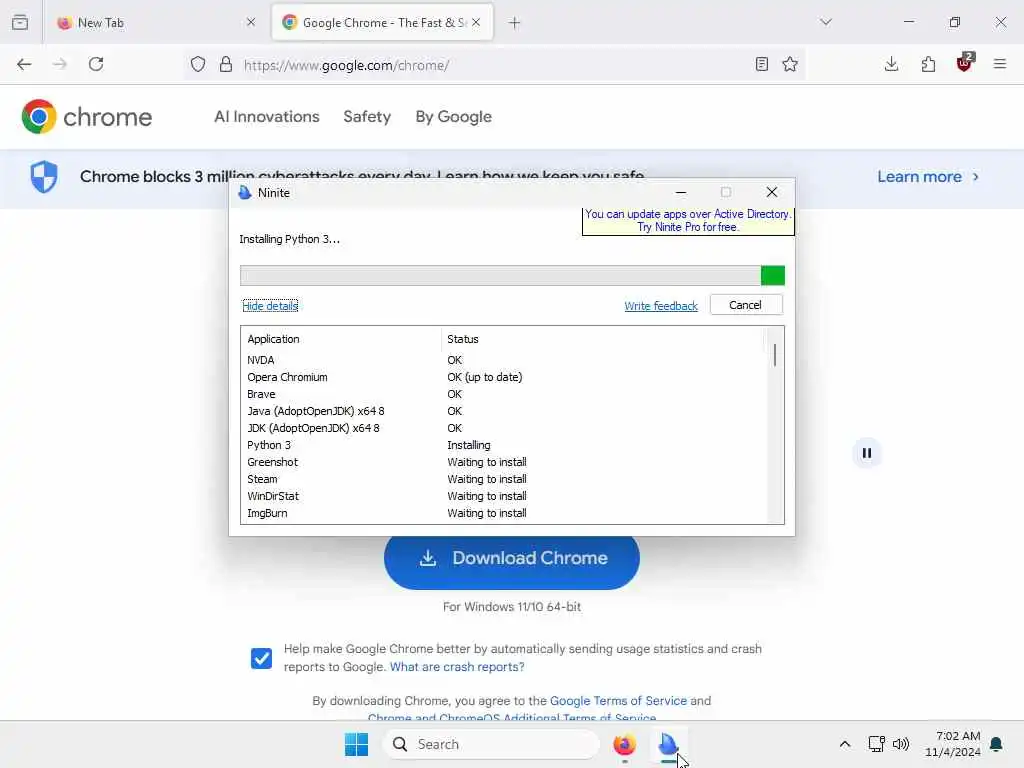This screenshot has width=1024, height=768.
Task: Switch to New Tab tab
Action: (156, 22)
